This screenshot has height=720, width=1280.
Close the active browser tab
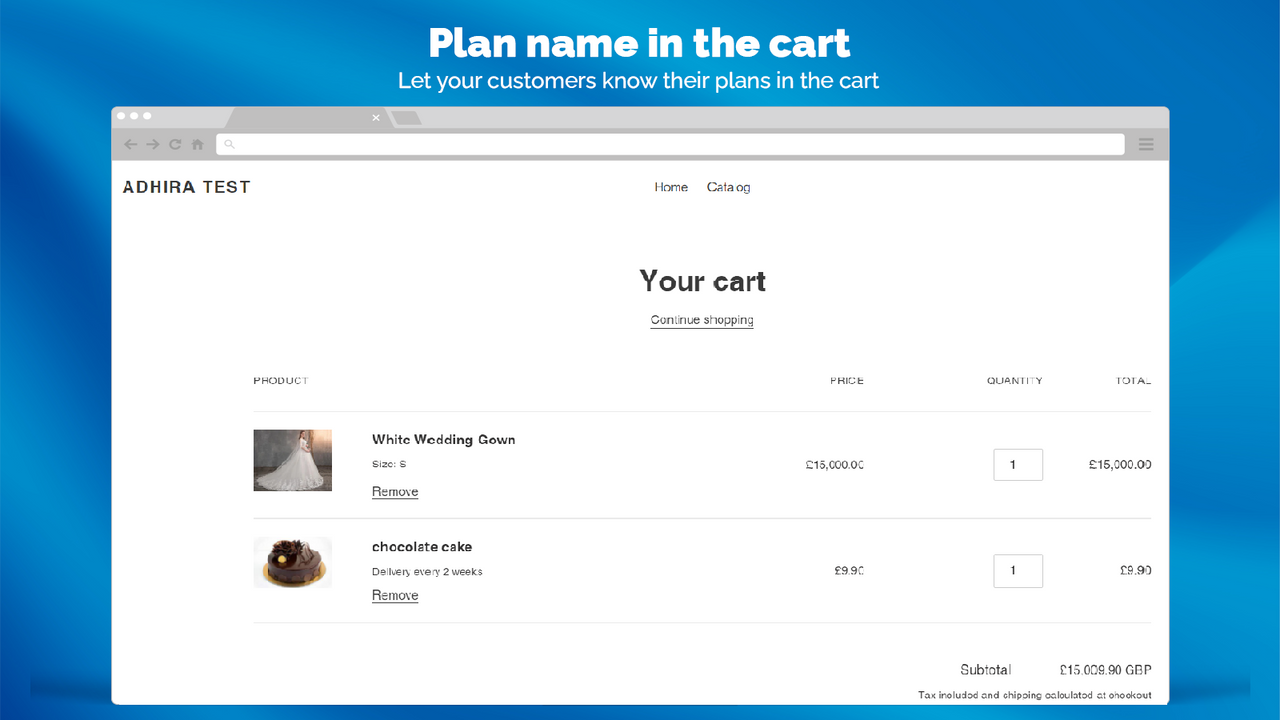click(x=375, y=117)
